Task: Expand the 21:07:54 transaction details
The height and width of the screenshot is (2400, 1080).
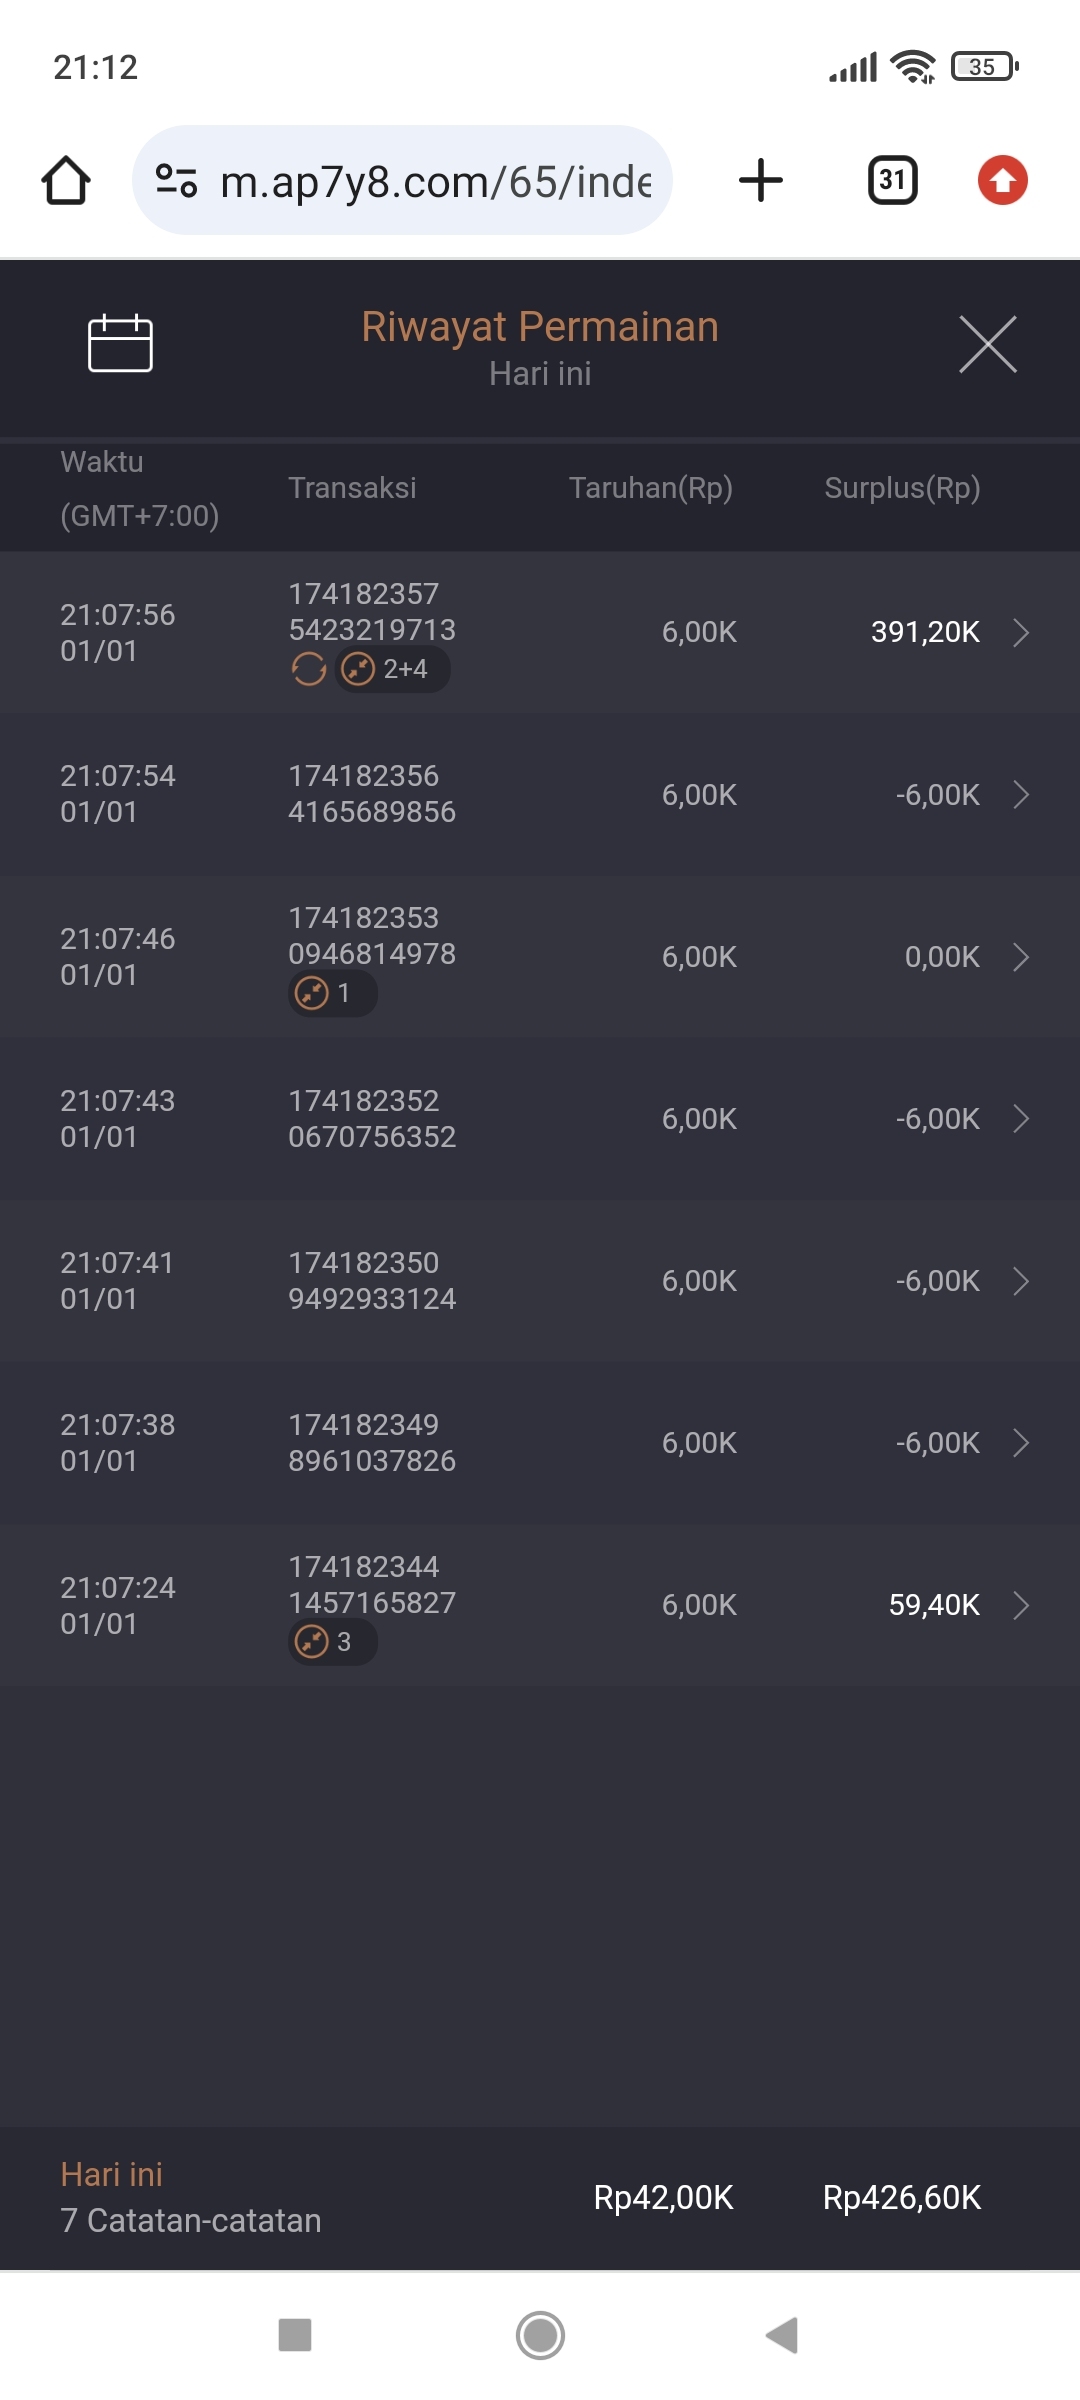Action: coord(1020,795)
